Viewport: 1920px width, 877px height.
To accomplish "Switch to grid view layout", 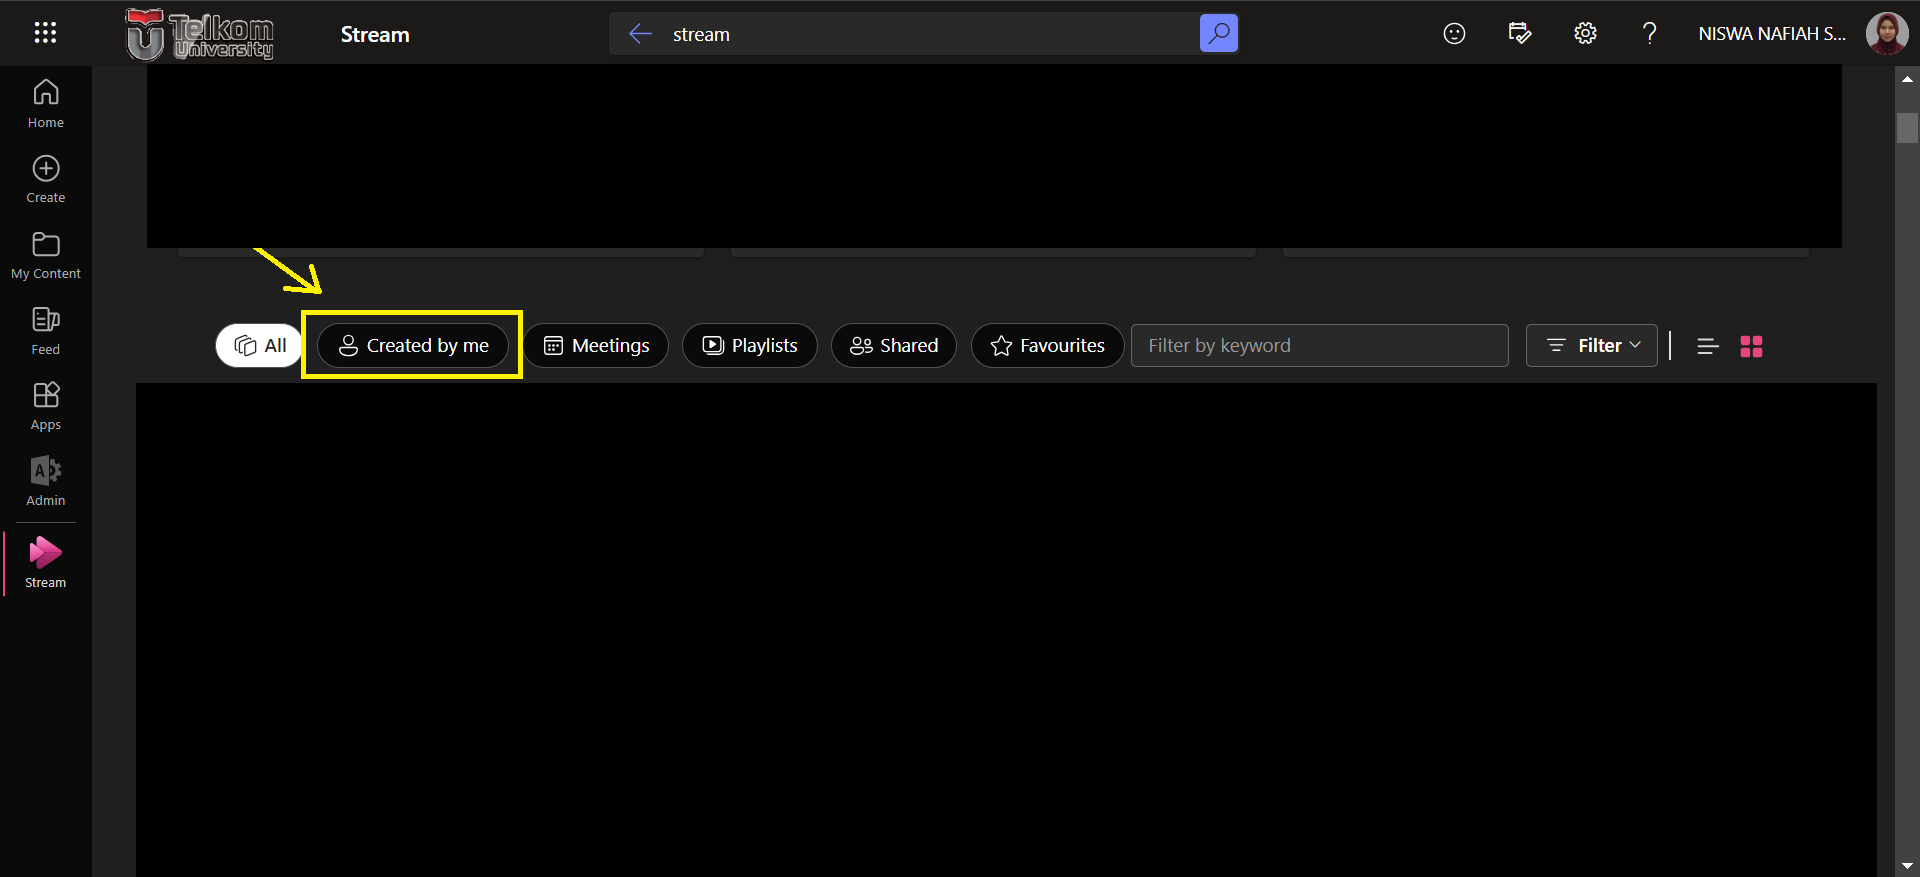I will [x=1751, y=346].
